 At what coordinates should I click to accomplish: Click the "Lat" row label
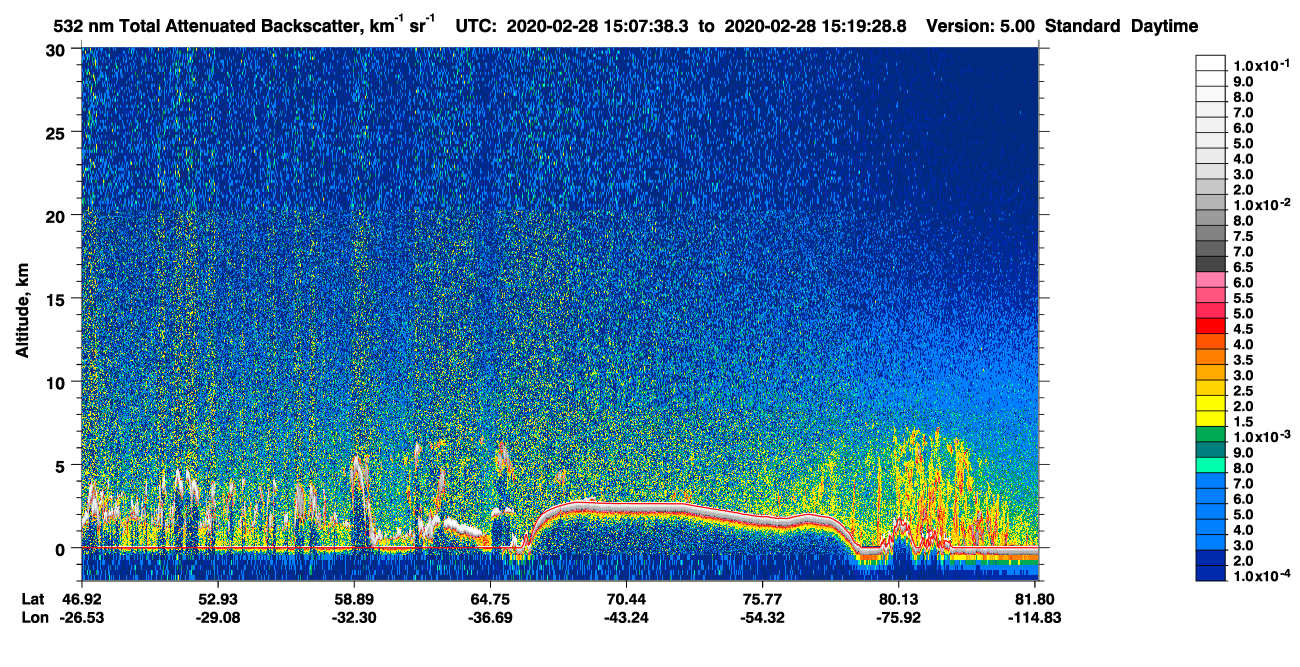point(33,598)
